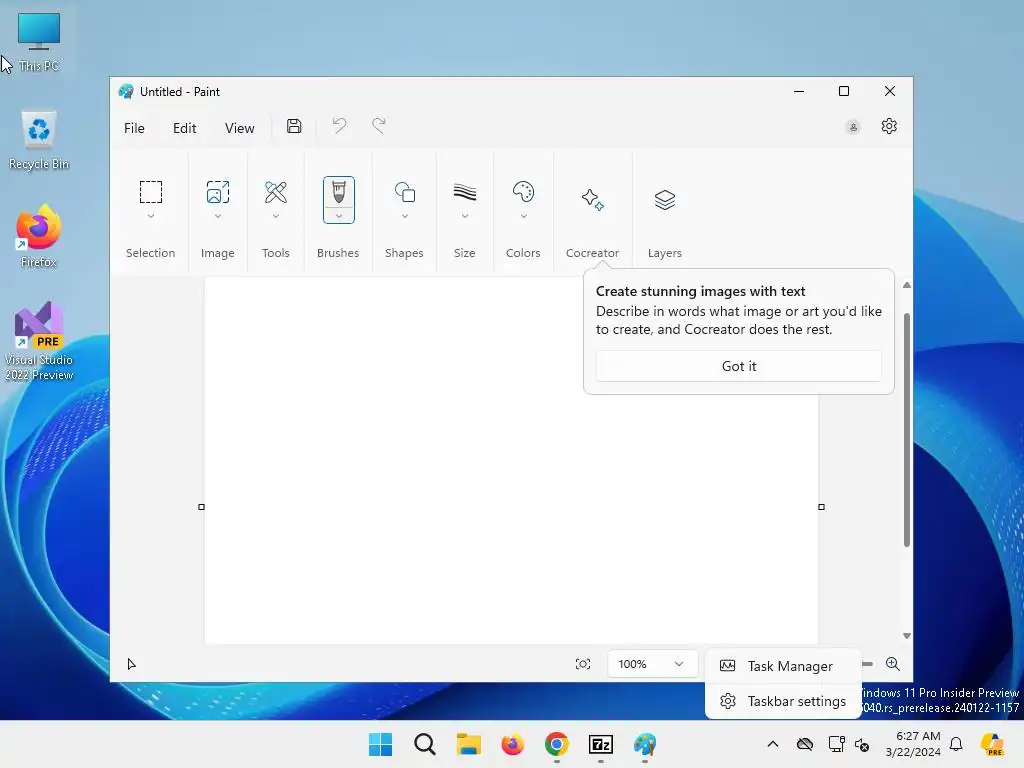Open the 100% zoom level dropdown
Screen dimensions: 1024x768
pyautogui.click(x=651, y=664)
